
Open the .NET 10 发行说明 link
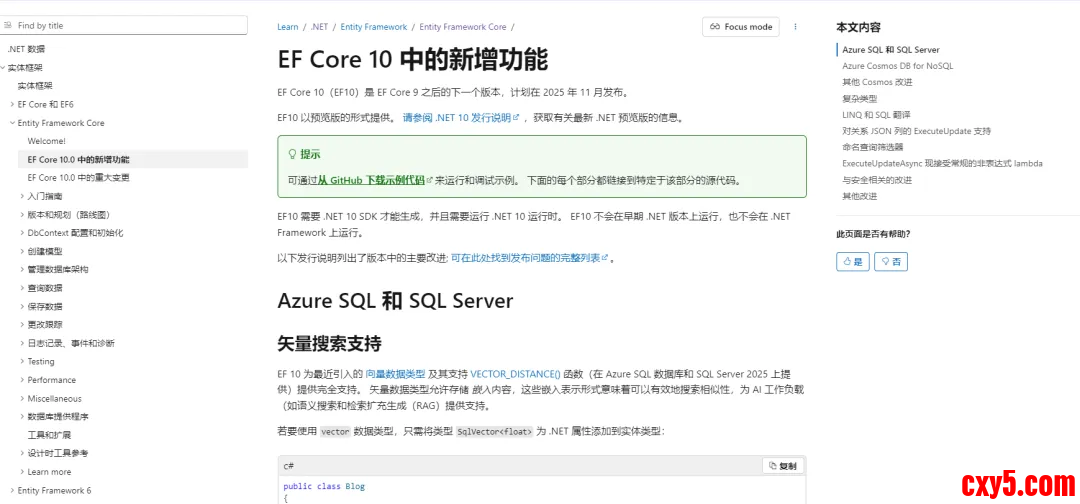(460, 118)
